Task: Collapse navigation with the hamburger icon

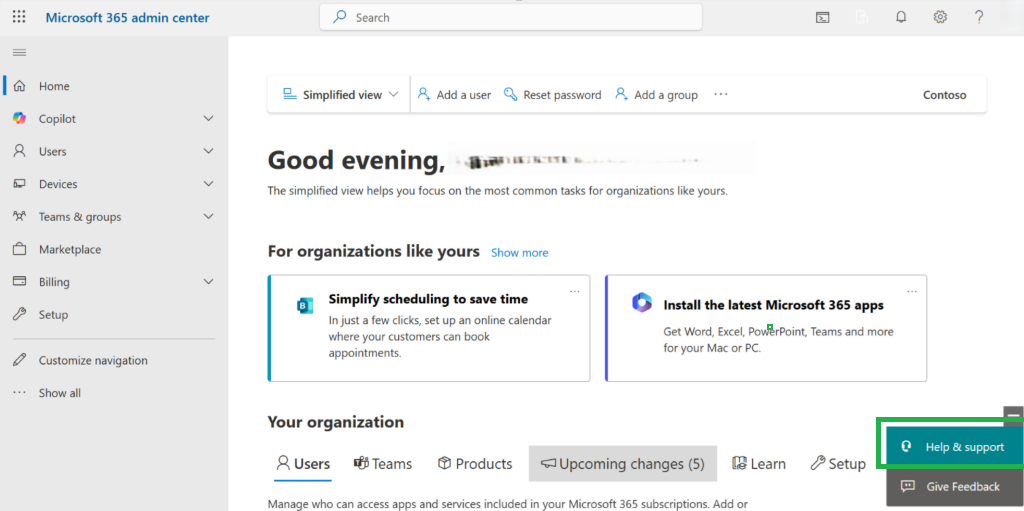Action: (20, 52)
